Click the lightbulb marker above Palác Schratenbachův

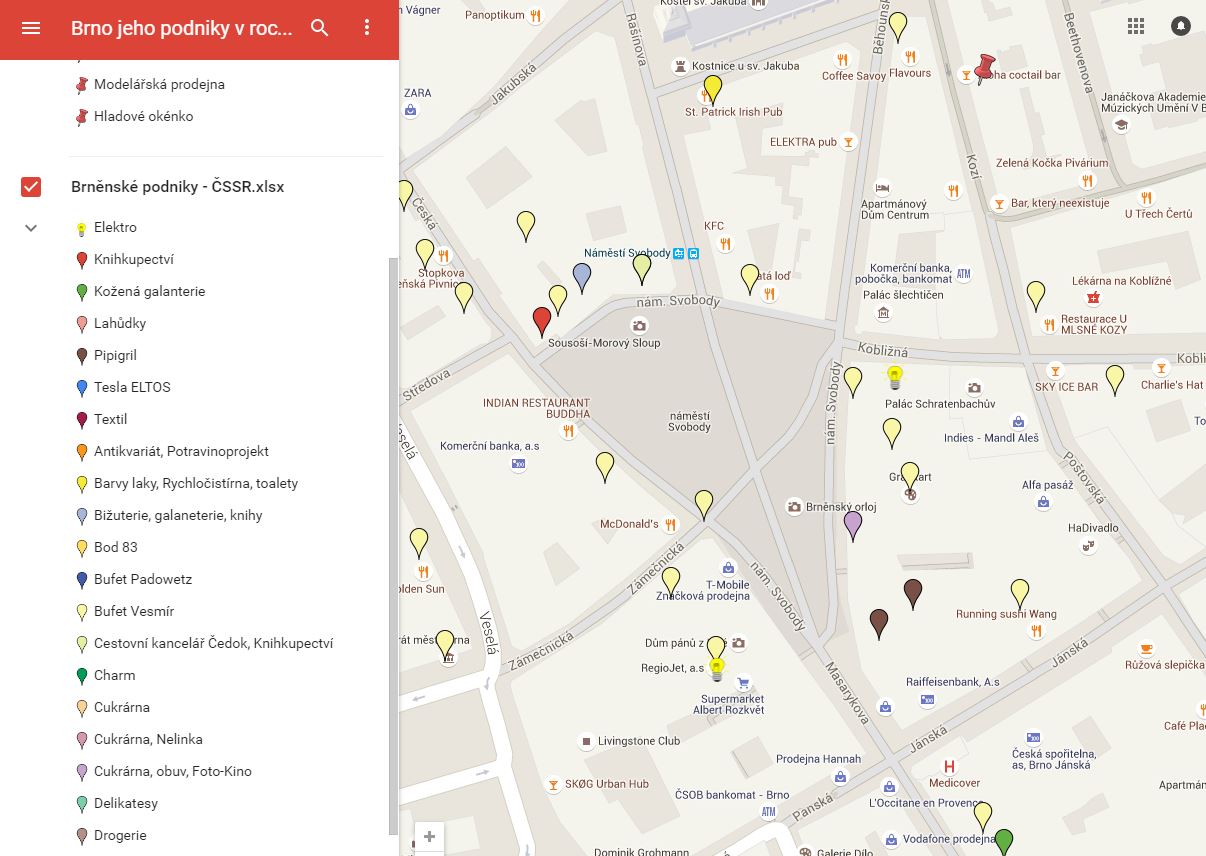pyautogui.click(x=896, y=377)
